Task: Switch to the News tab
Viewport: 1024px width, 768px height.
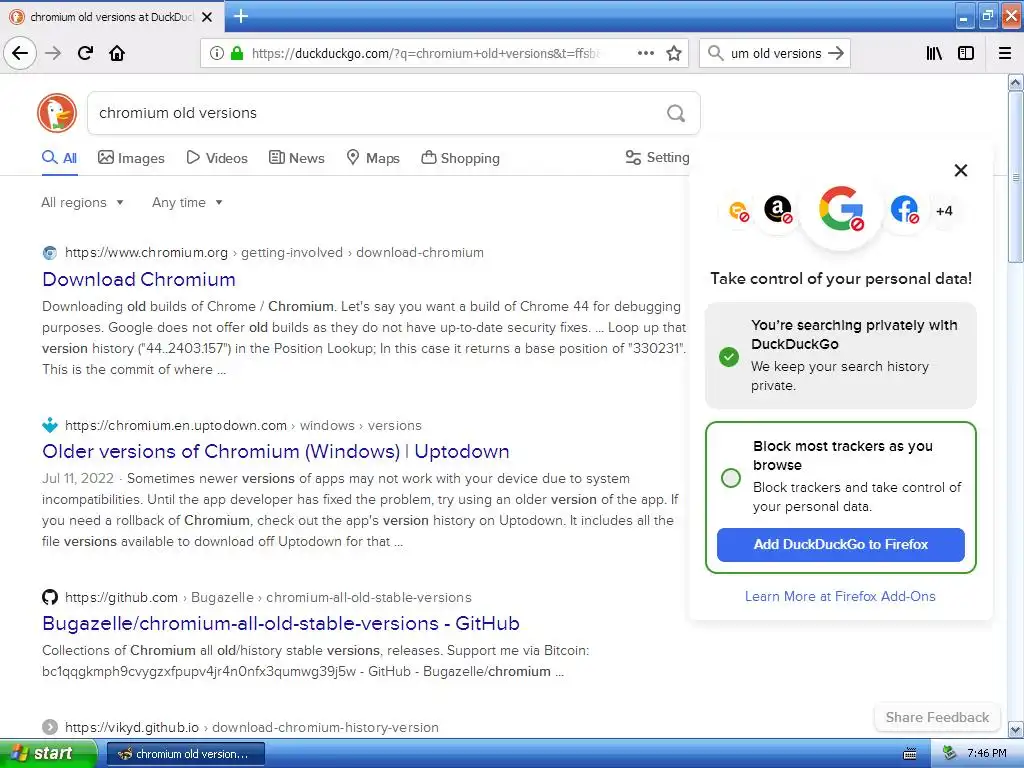Action: coord(296,158)
